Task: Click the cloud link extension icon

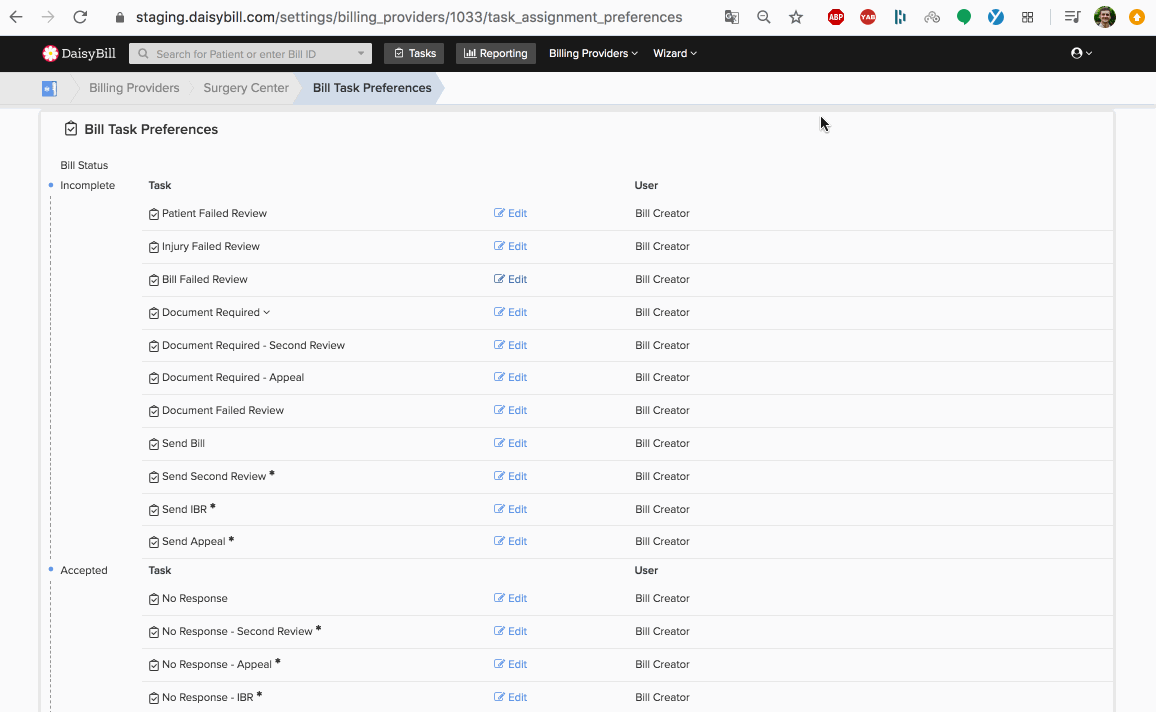Action: point(932,17)
